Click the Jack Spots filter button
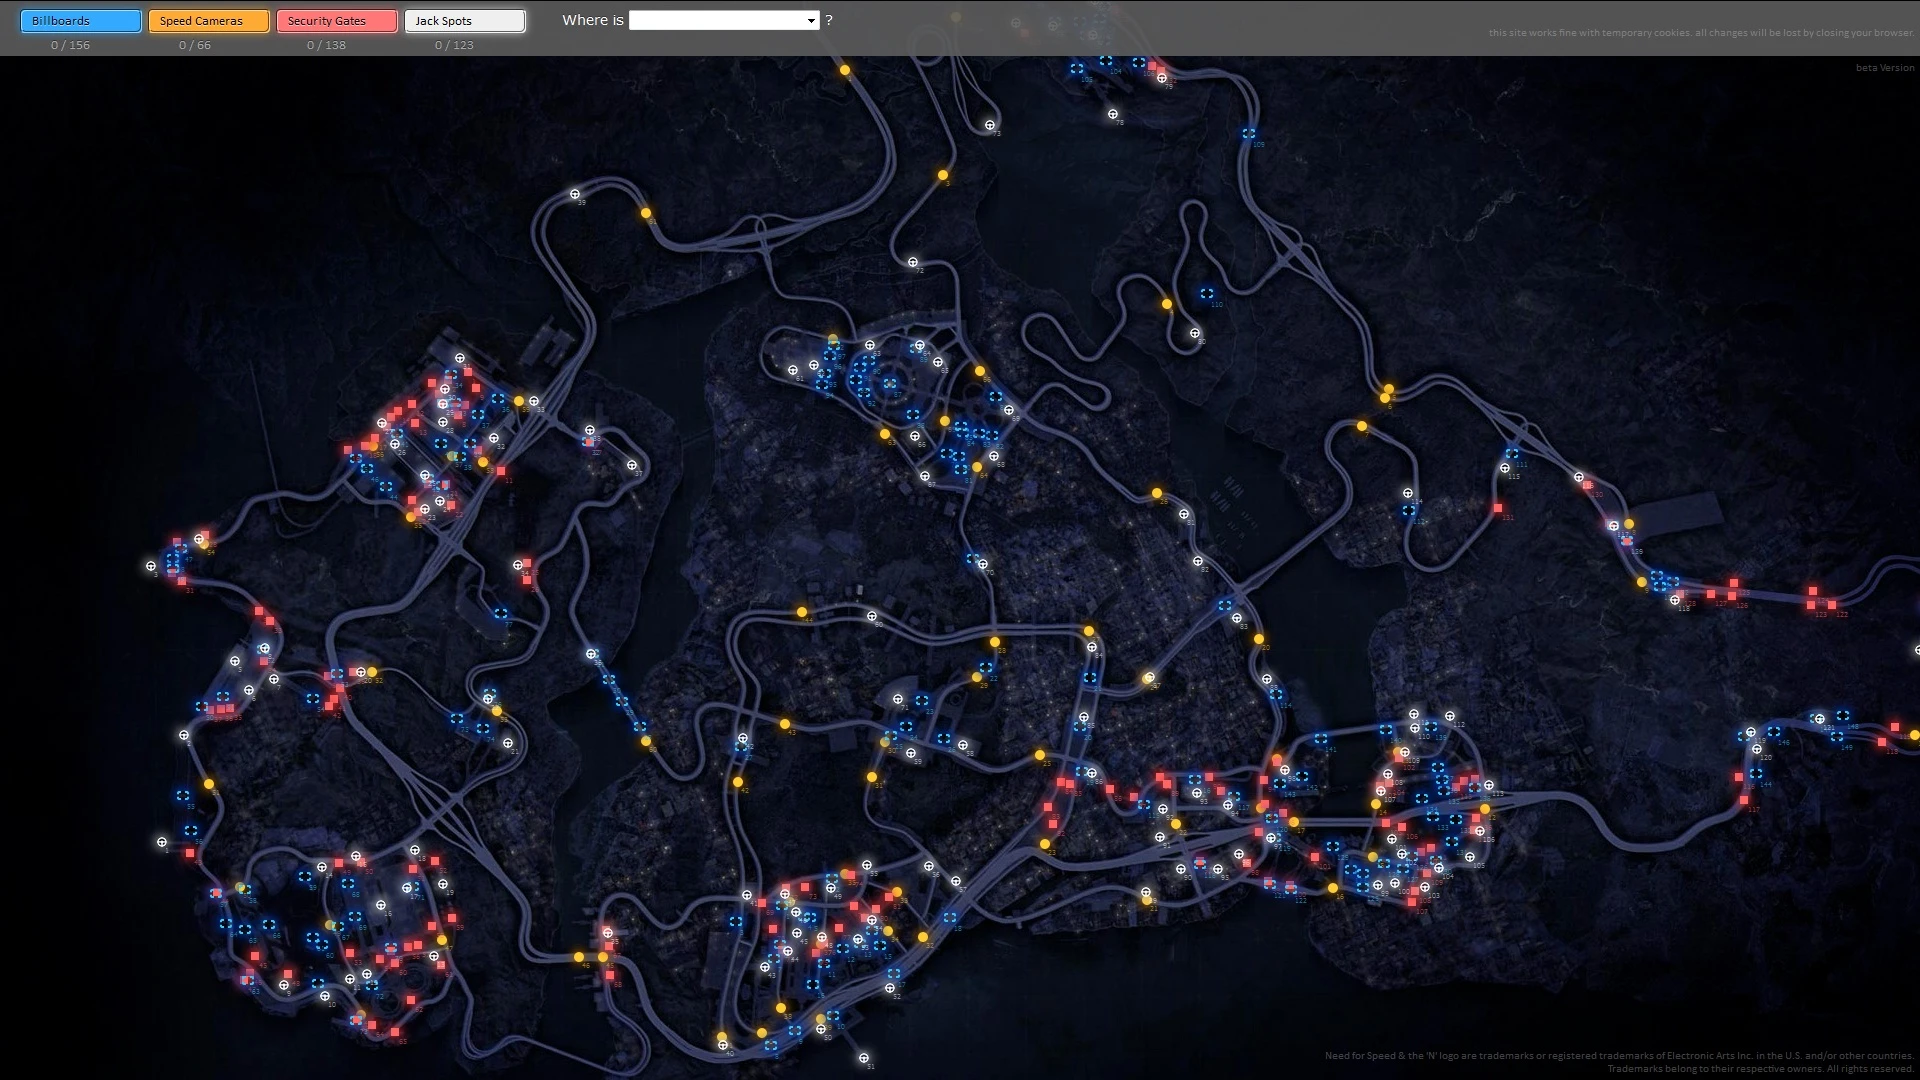1920x1080 pixels. (464, 20)
